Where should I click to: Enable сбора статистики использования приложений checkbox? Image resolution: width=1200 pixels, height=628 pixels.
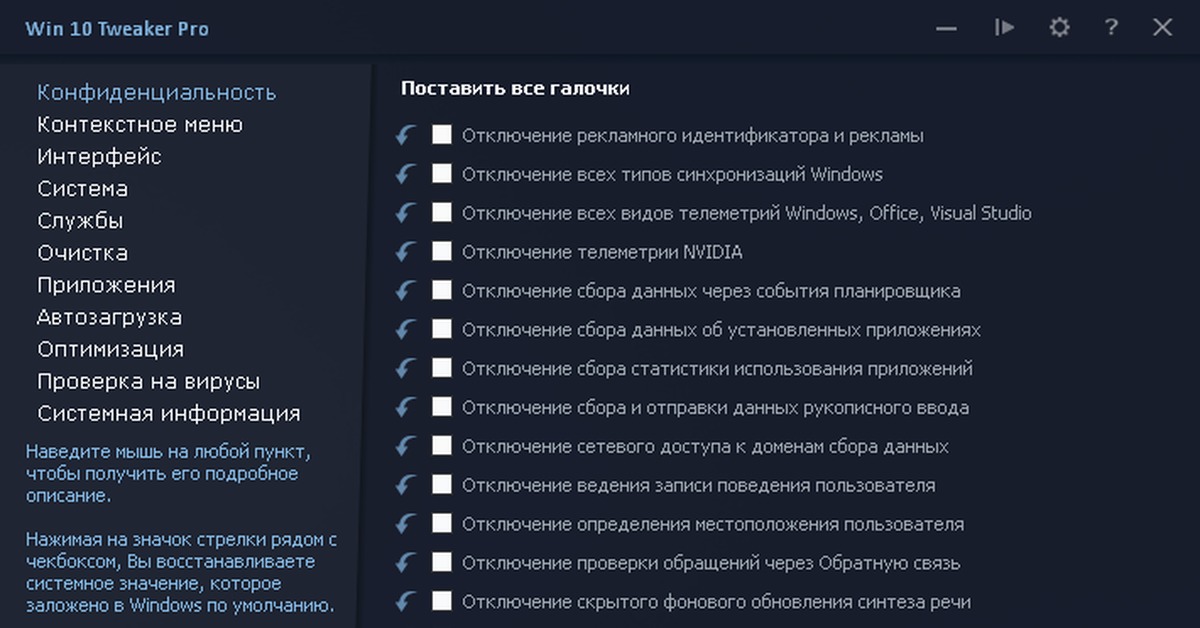(442, 368)
